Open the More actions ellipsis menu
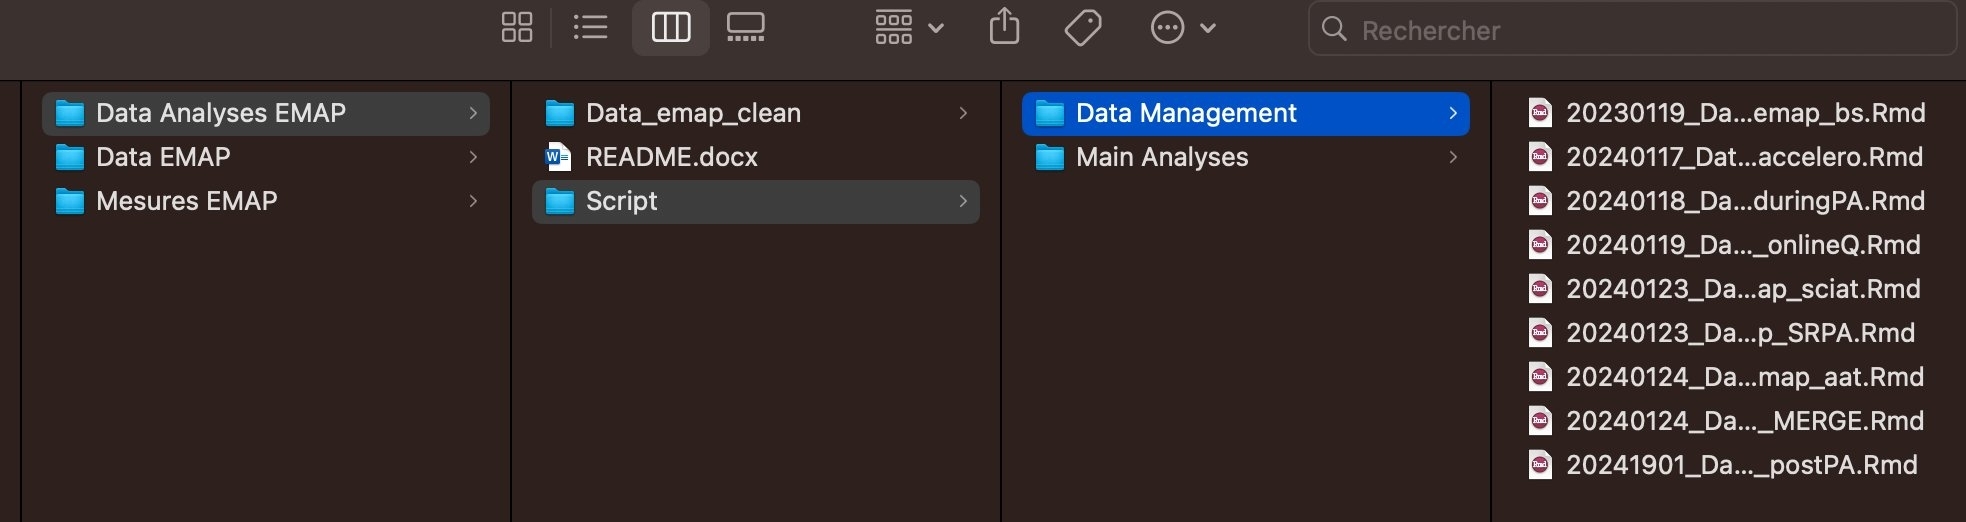Viewport: 1966px width, 522px height. (1182, 28)
